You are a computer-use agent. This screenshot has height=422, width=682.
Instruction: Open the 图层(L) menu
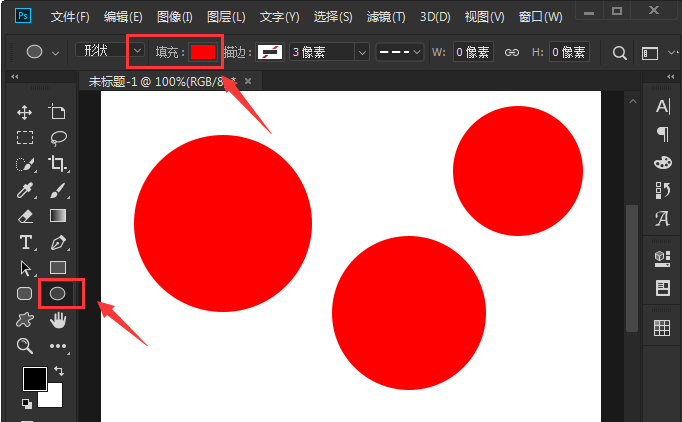point(226,17)
